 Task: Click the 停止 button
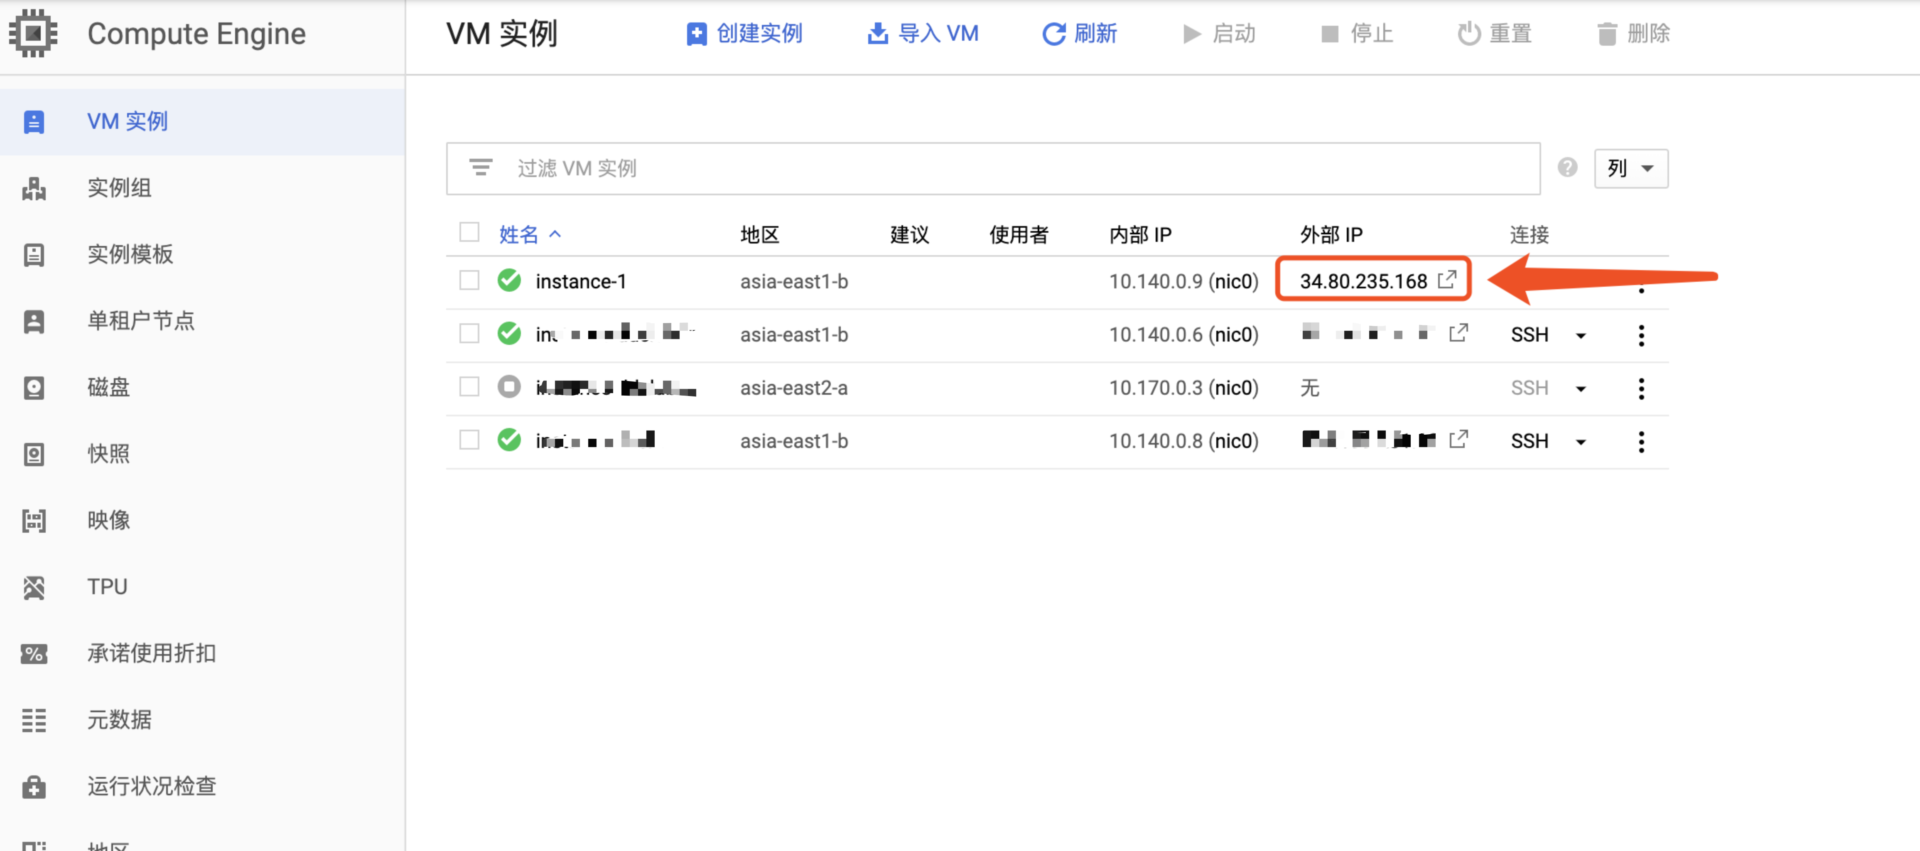pyautogui.click(x=1357, y=34)
